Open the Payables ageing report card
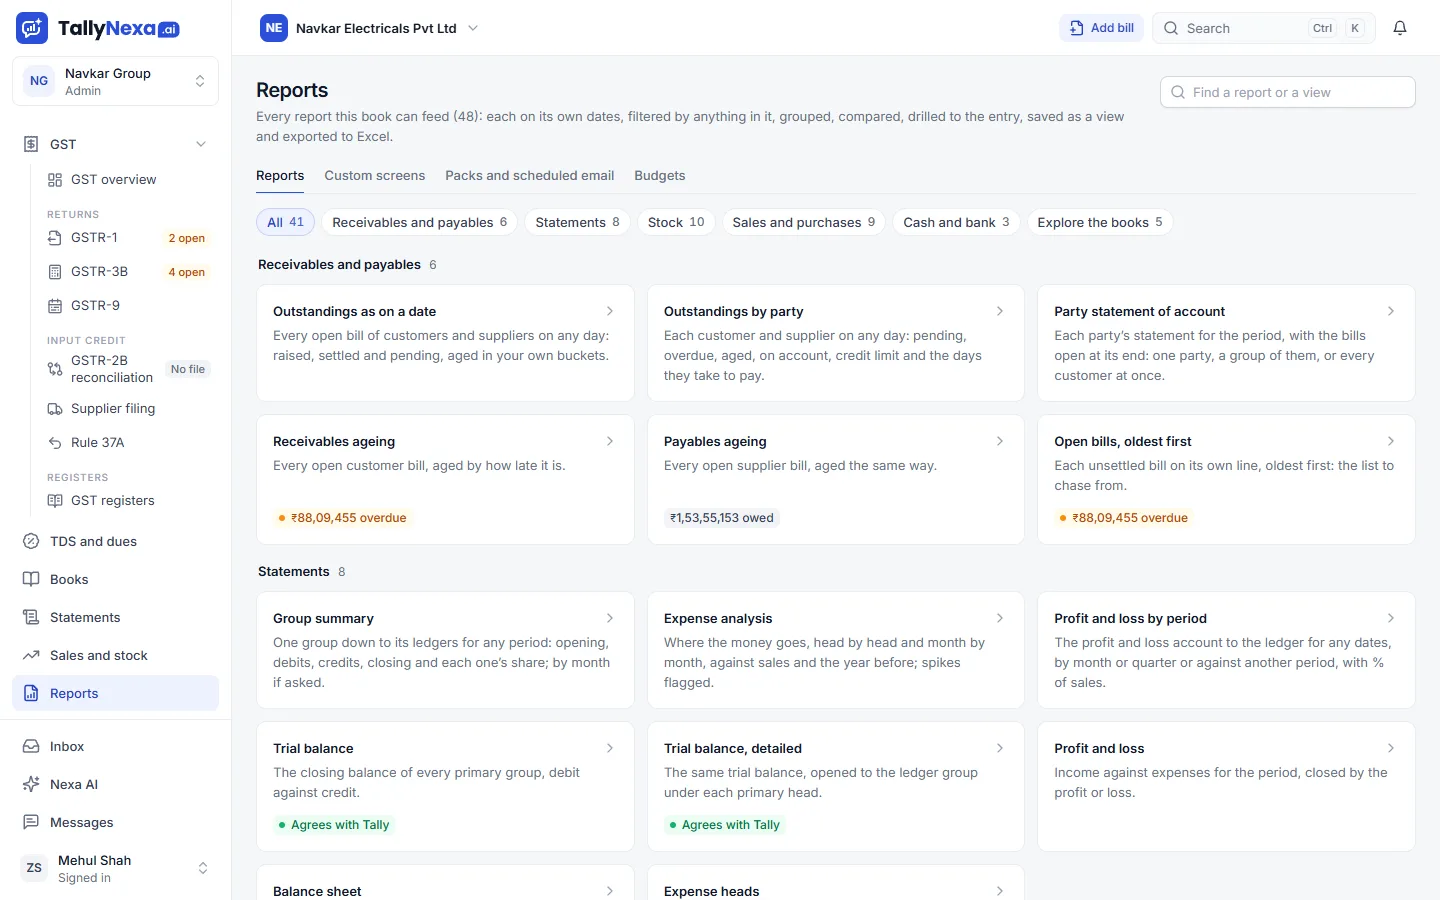Screen dimensions: 1440x900 click(x=836, y=480)
